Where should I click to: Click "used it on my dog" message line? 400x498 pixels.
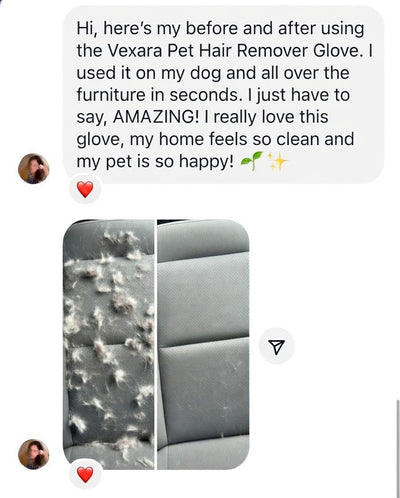[149, 73]
